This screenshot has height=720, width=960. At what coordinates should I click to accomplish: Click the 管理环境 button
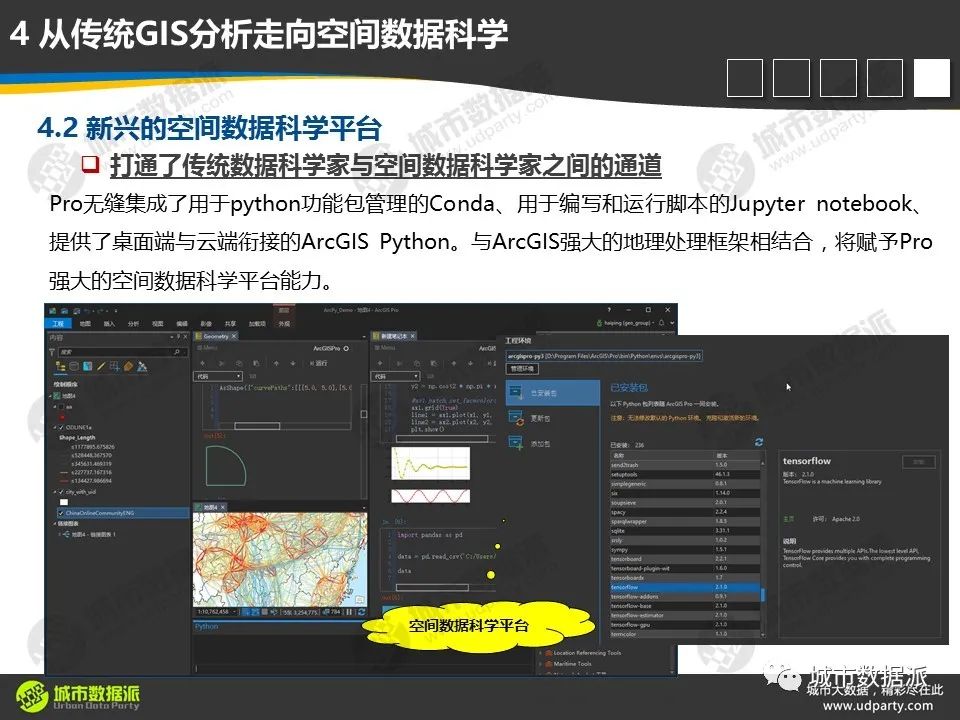coord(522,369)
